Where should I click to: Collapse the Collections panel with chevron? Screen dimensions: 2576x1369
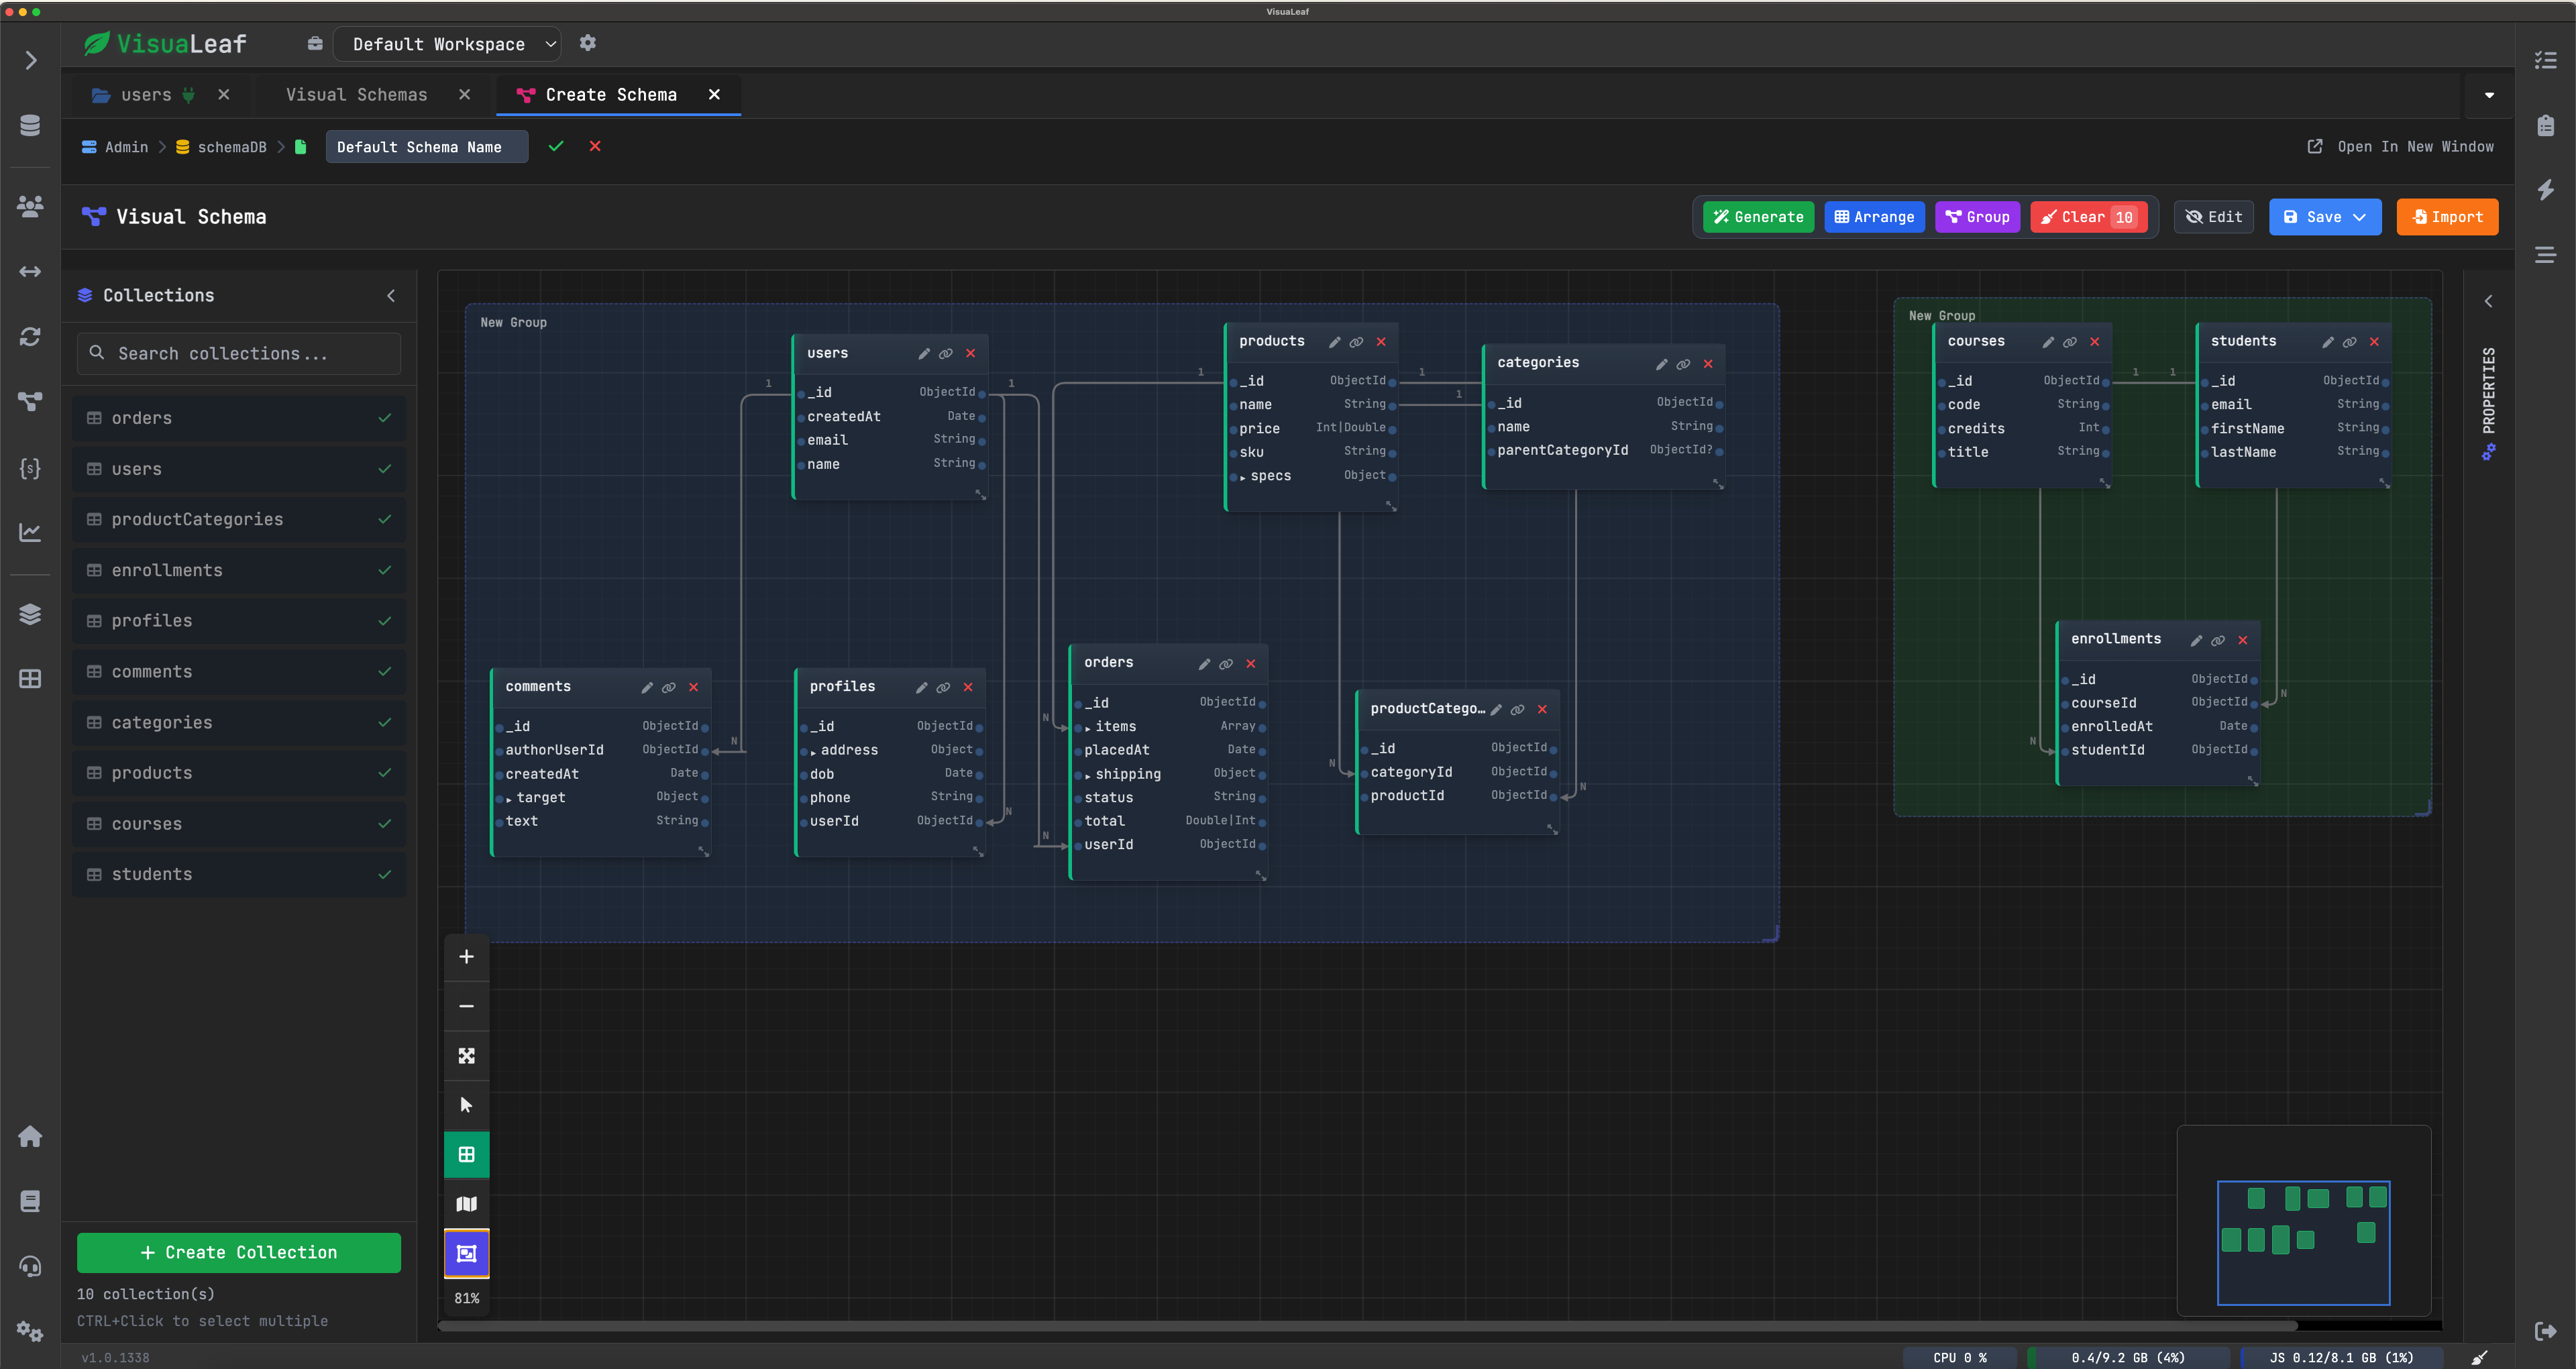[391, 295]
